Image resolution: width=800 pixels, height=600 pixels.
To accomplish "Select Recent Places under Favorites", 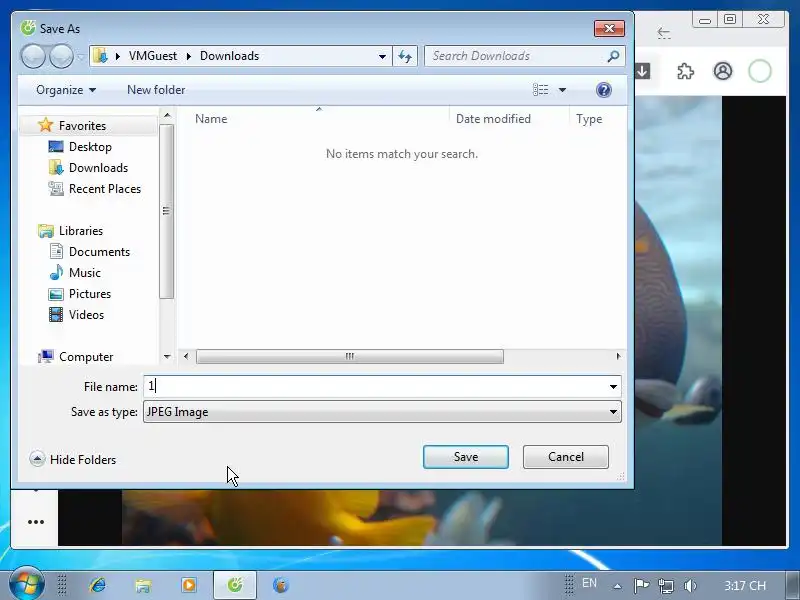I will (105, 189).
